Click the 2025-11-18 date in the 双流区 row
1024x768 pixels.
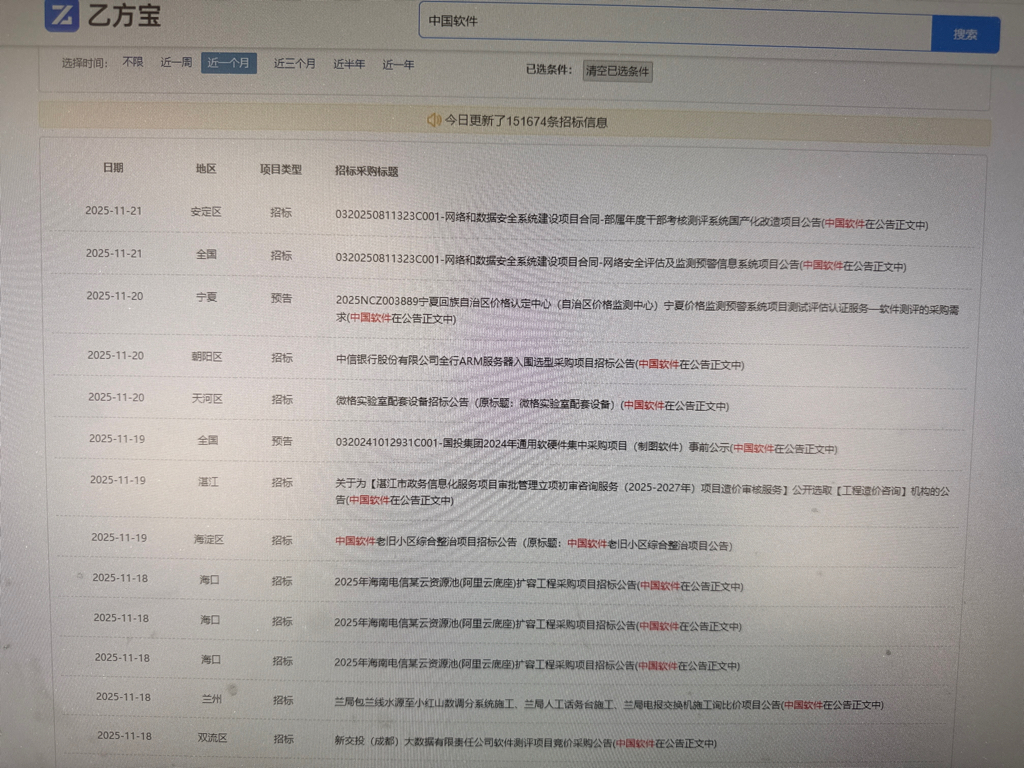[125, 736]
